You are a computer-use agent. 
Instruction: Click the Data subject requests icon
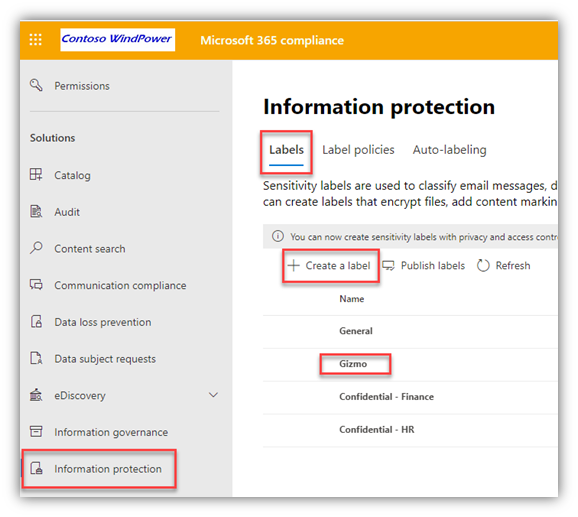pyautogui.click(x=36, y=358)
